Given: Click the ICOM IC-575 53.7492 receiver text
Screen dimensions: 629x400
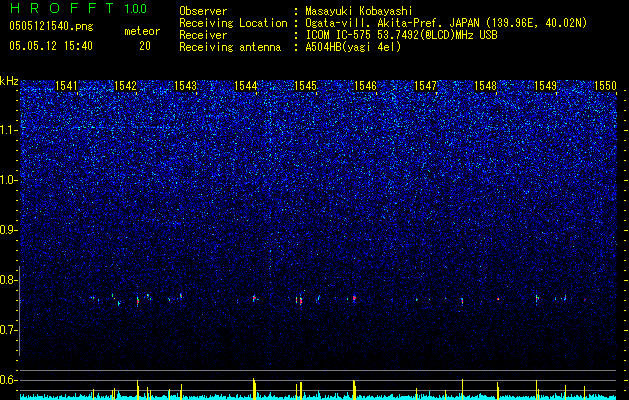Looking at the screenshot, I should [401, 35].
